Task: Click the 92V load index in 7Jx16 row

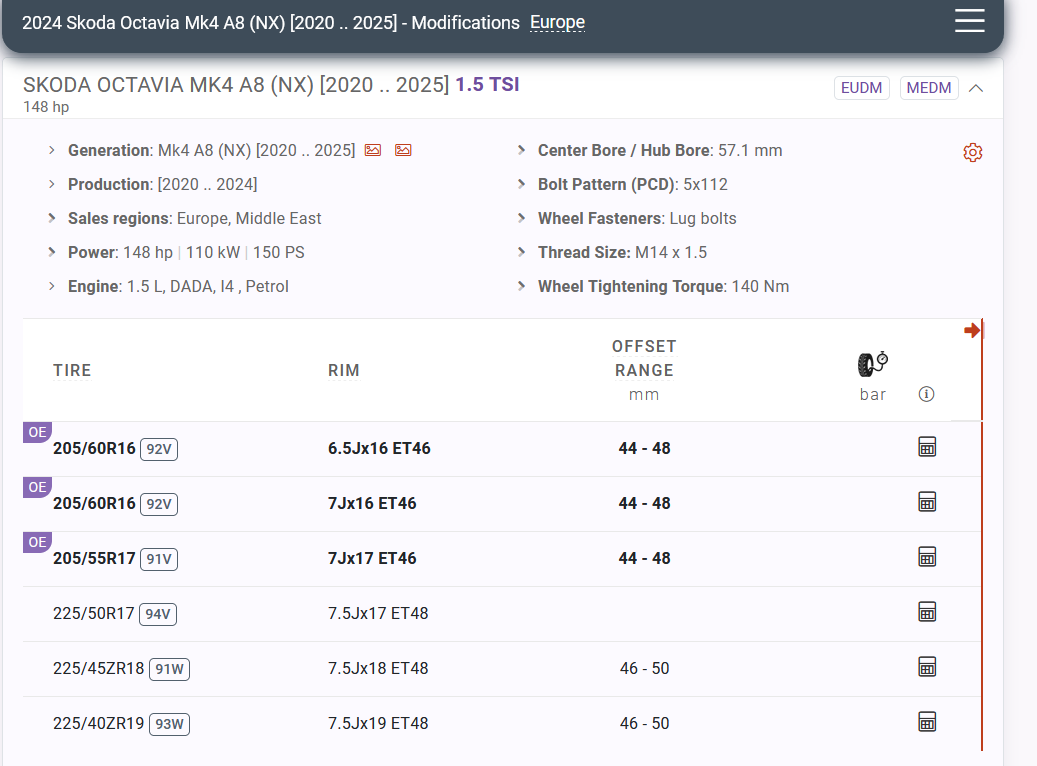Action: click(159, 504)
